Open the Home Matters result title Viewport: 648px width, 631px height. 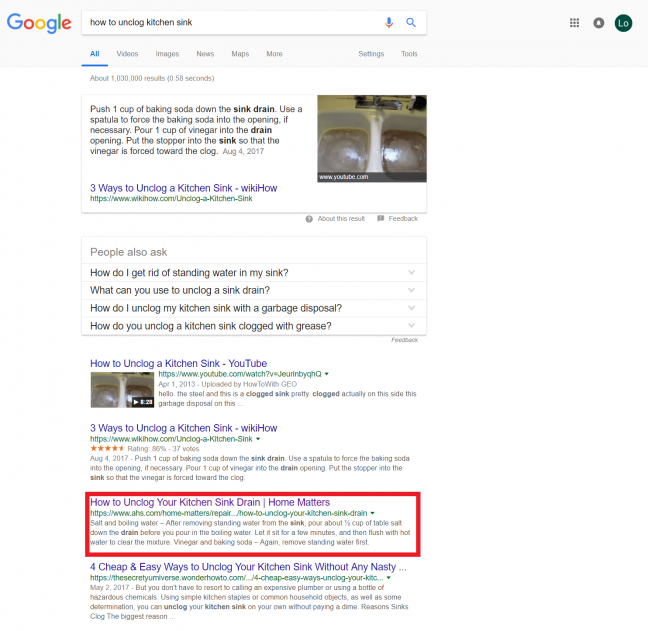210,502
